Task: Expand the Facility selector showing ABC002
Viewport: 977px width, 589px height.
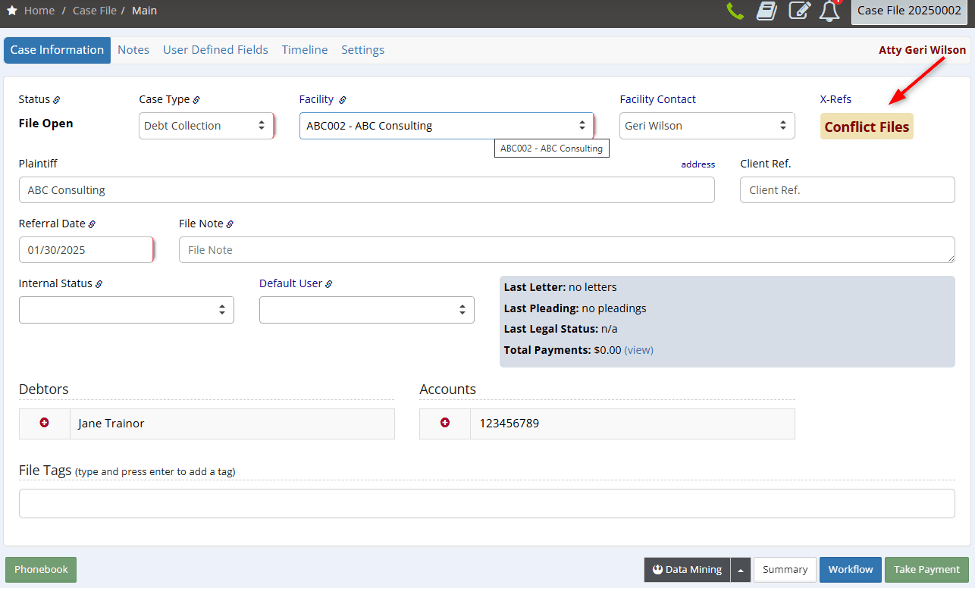Action: click(582, 125)
